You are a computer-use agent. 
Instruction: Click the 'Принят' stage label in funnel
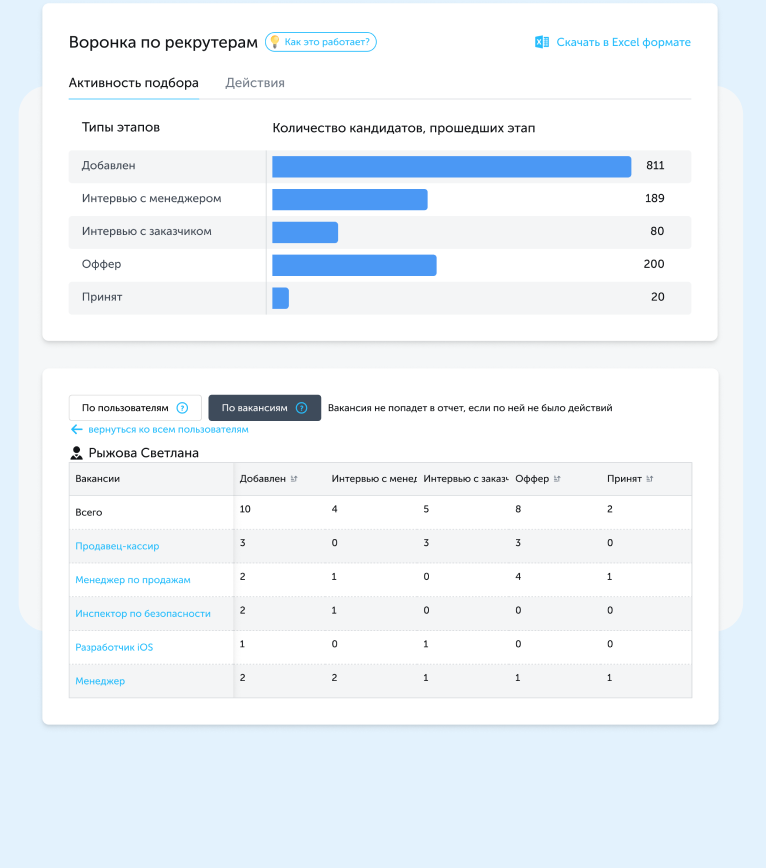click(102, 297)
